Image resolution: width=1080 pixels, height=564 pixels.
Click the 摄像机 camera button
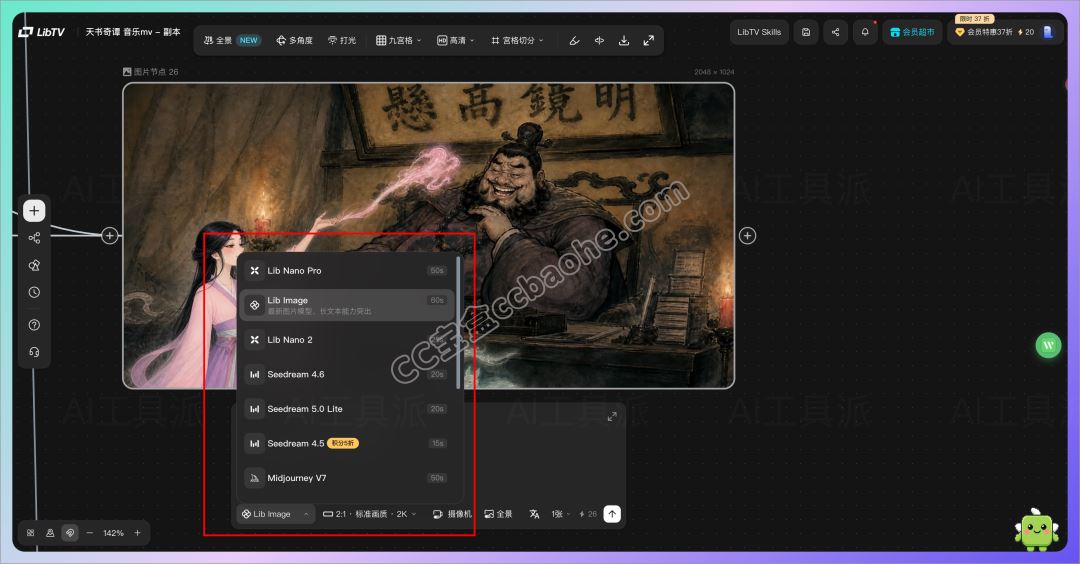click(452, 514)
